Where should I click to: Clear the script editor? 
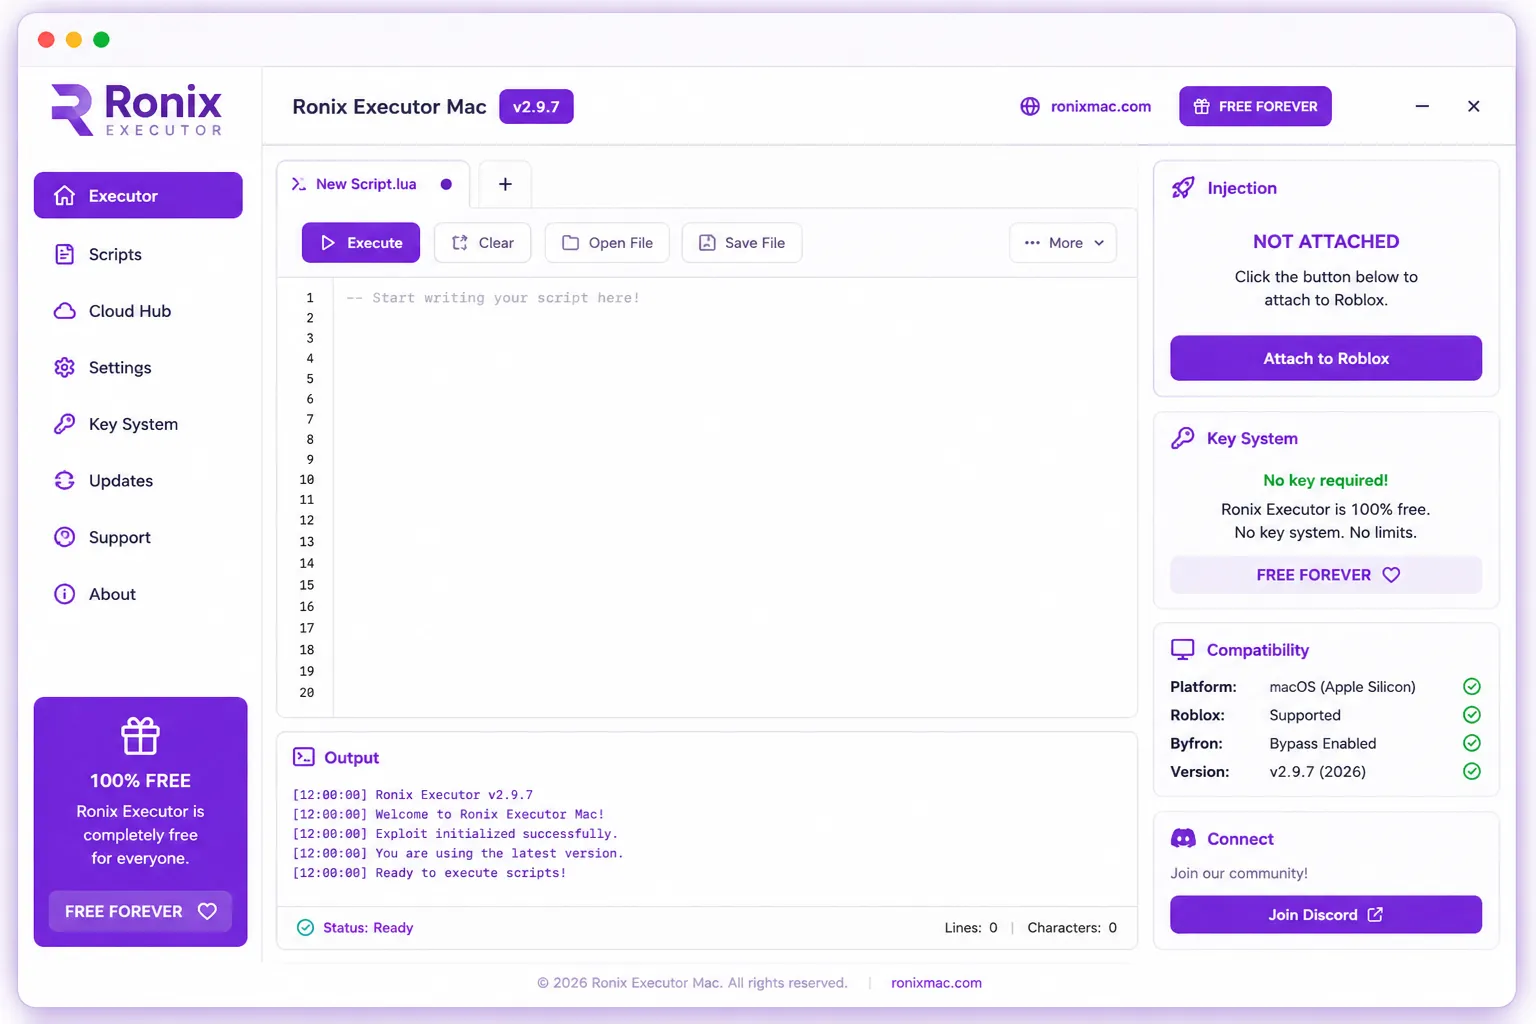coord(482,243)
